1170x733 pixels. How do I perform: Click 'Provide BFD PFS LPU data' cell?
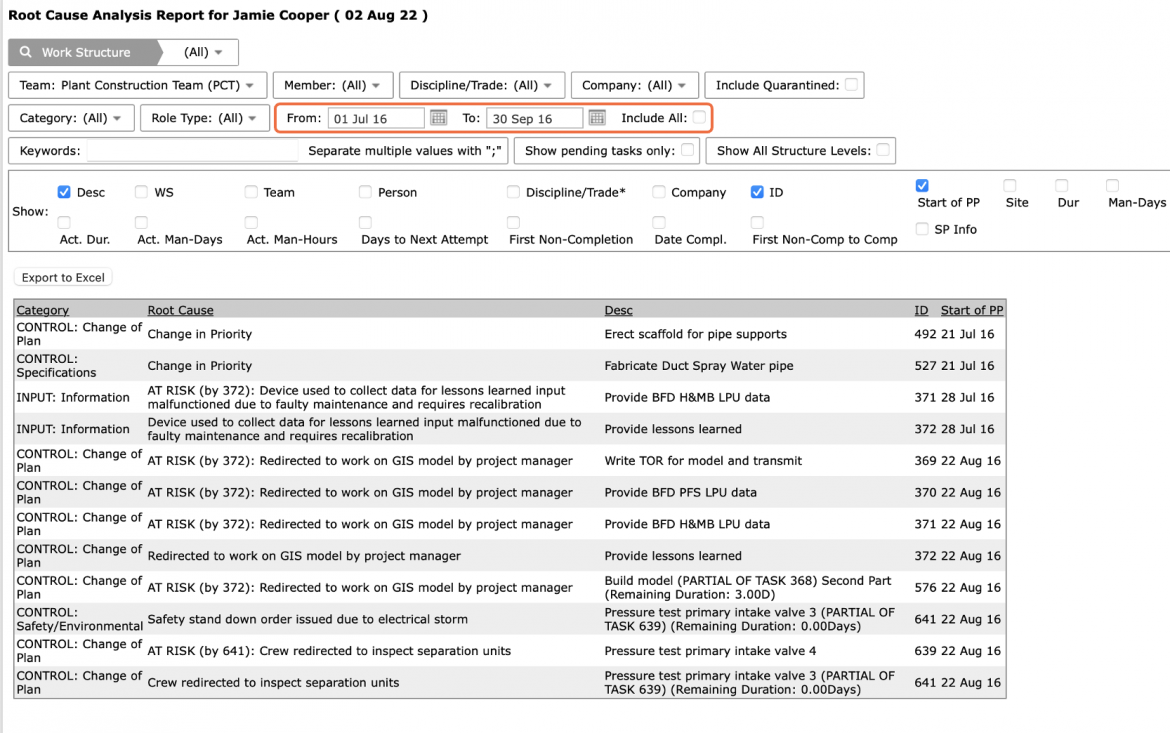(681, 493)
